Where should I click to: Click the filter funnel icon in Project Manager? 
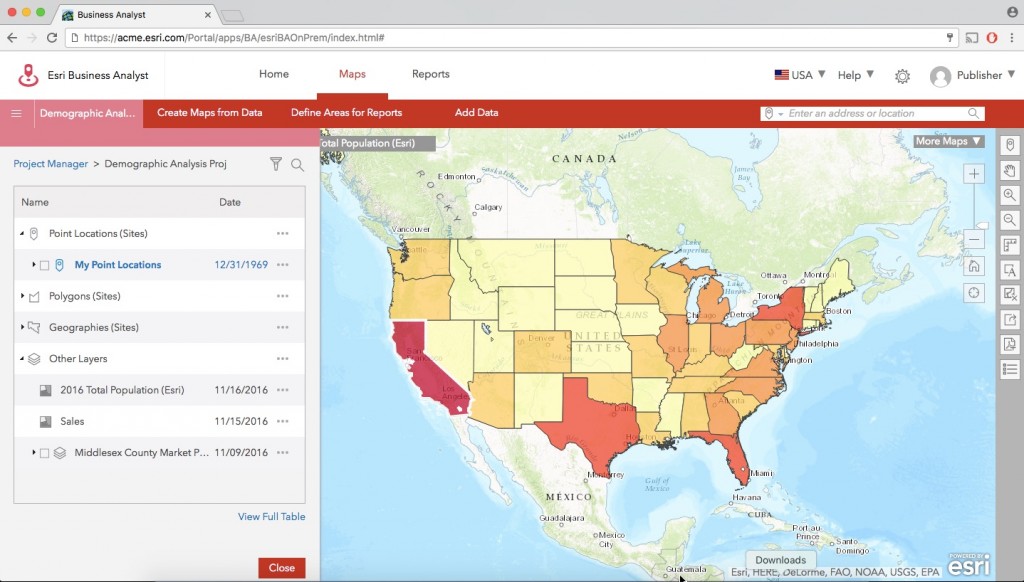coord(276,164)
